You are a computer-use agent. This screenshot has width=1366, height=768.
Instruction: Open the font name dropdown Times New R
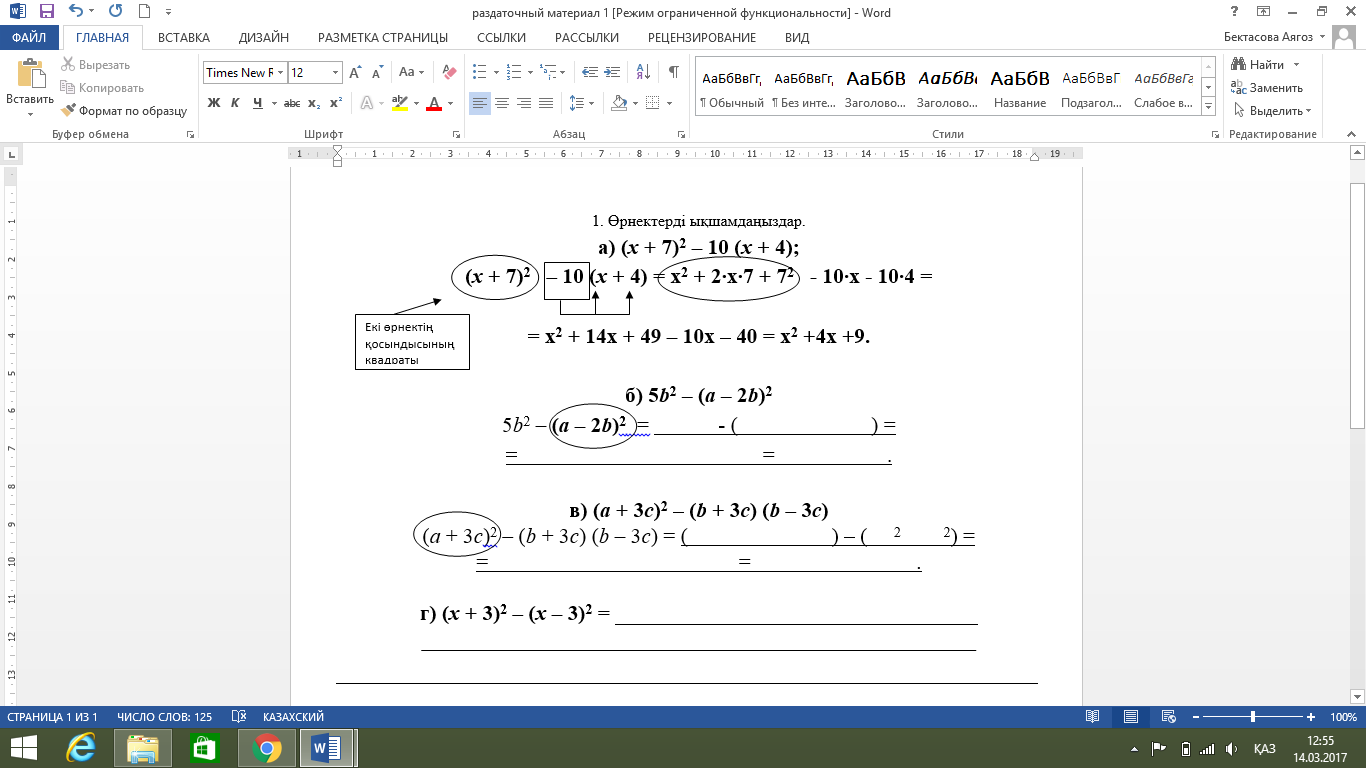[x=282, y=72]
